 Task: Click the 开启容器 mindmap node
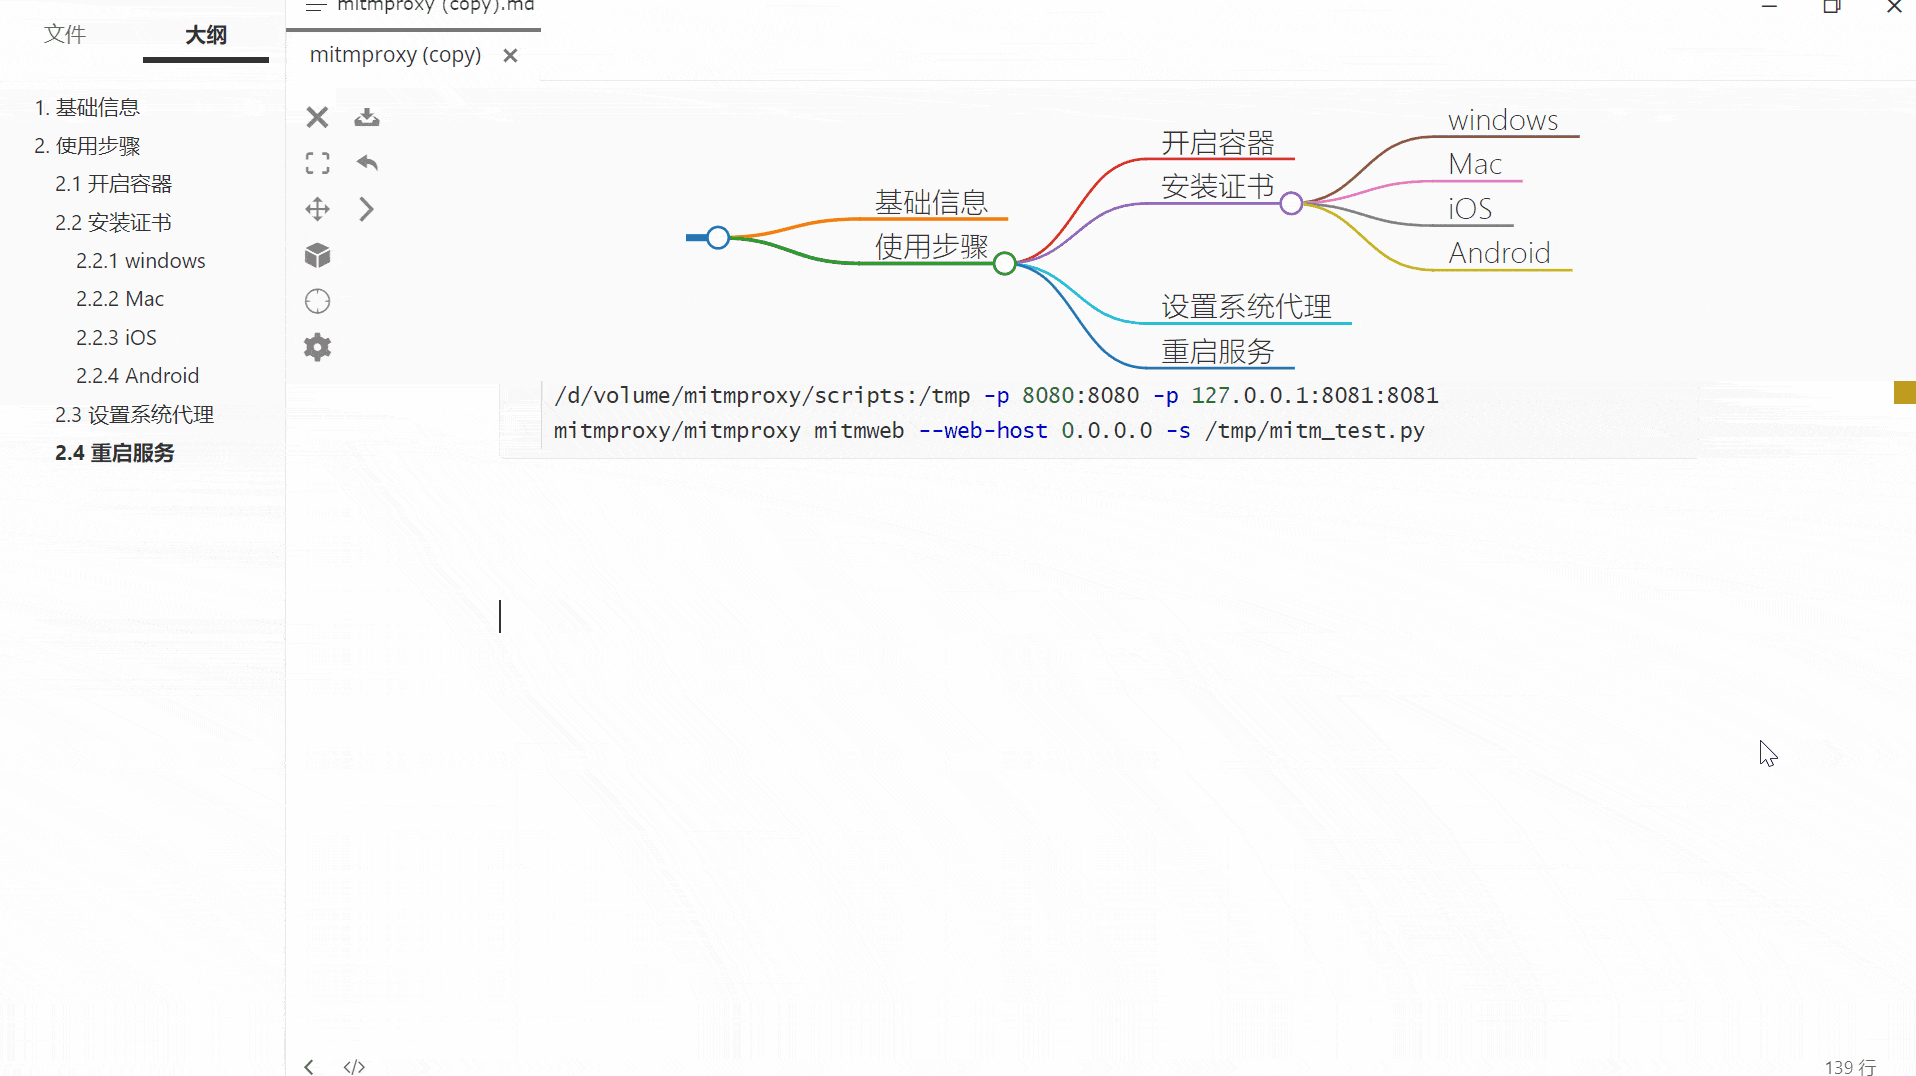(1217, 143)
